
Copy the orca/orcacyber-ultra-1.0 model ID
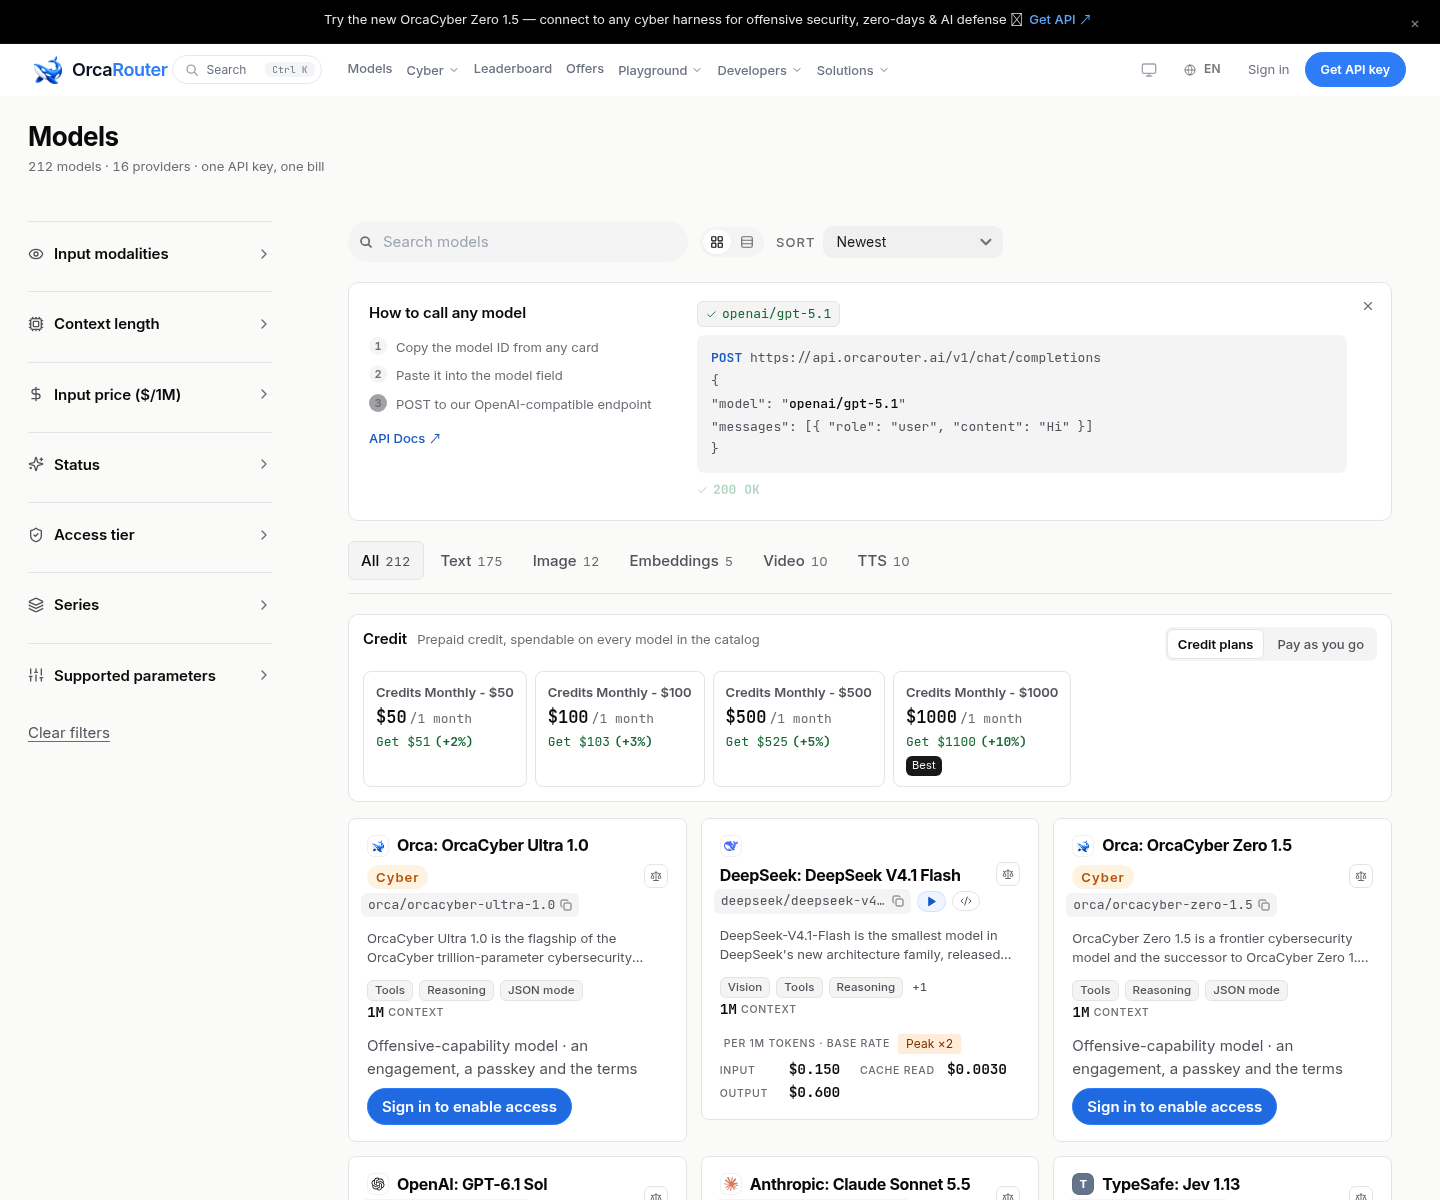[566, 905]
